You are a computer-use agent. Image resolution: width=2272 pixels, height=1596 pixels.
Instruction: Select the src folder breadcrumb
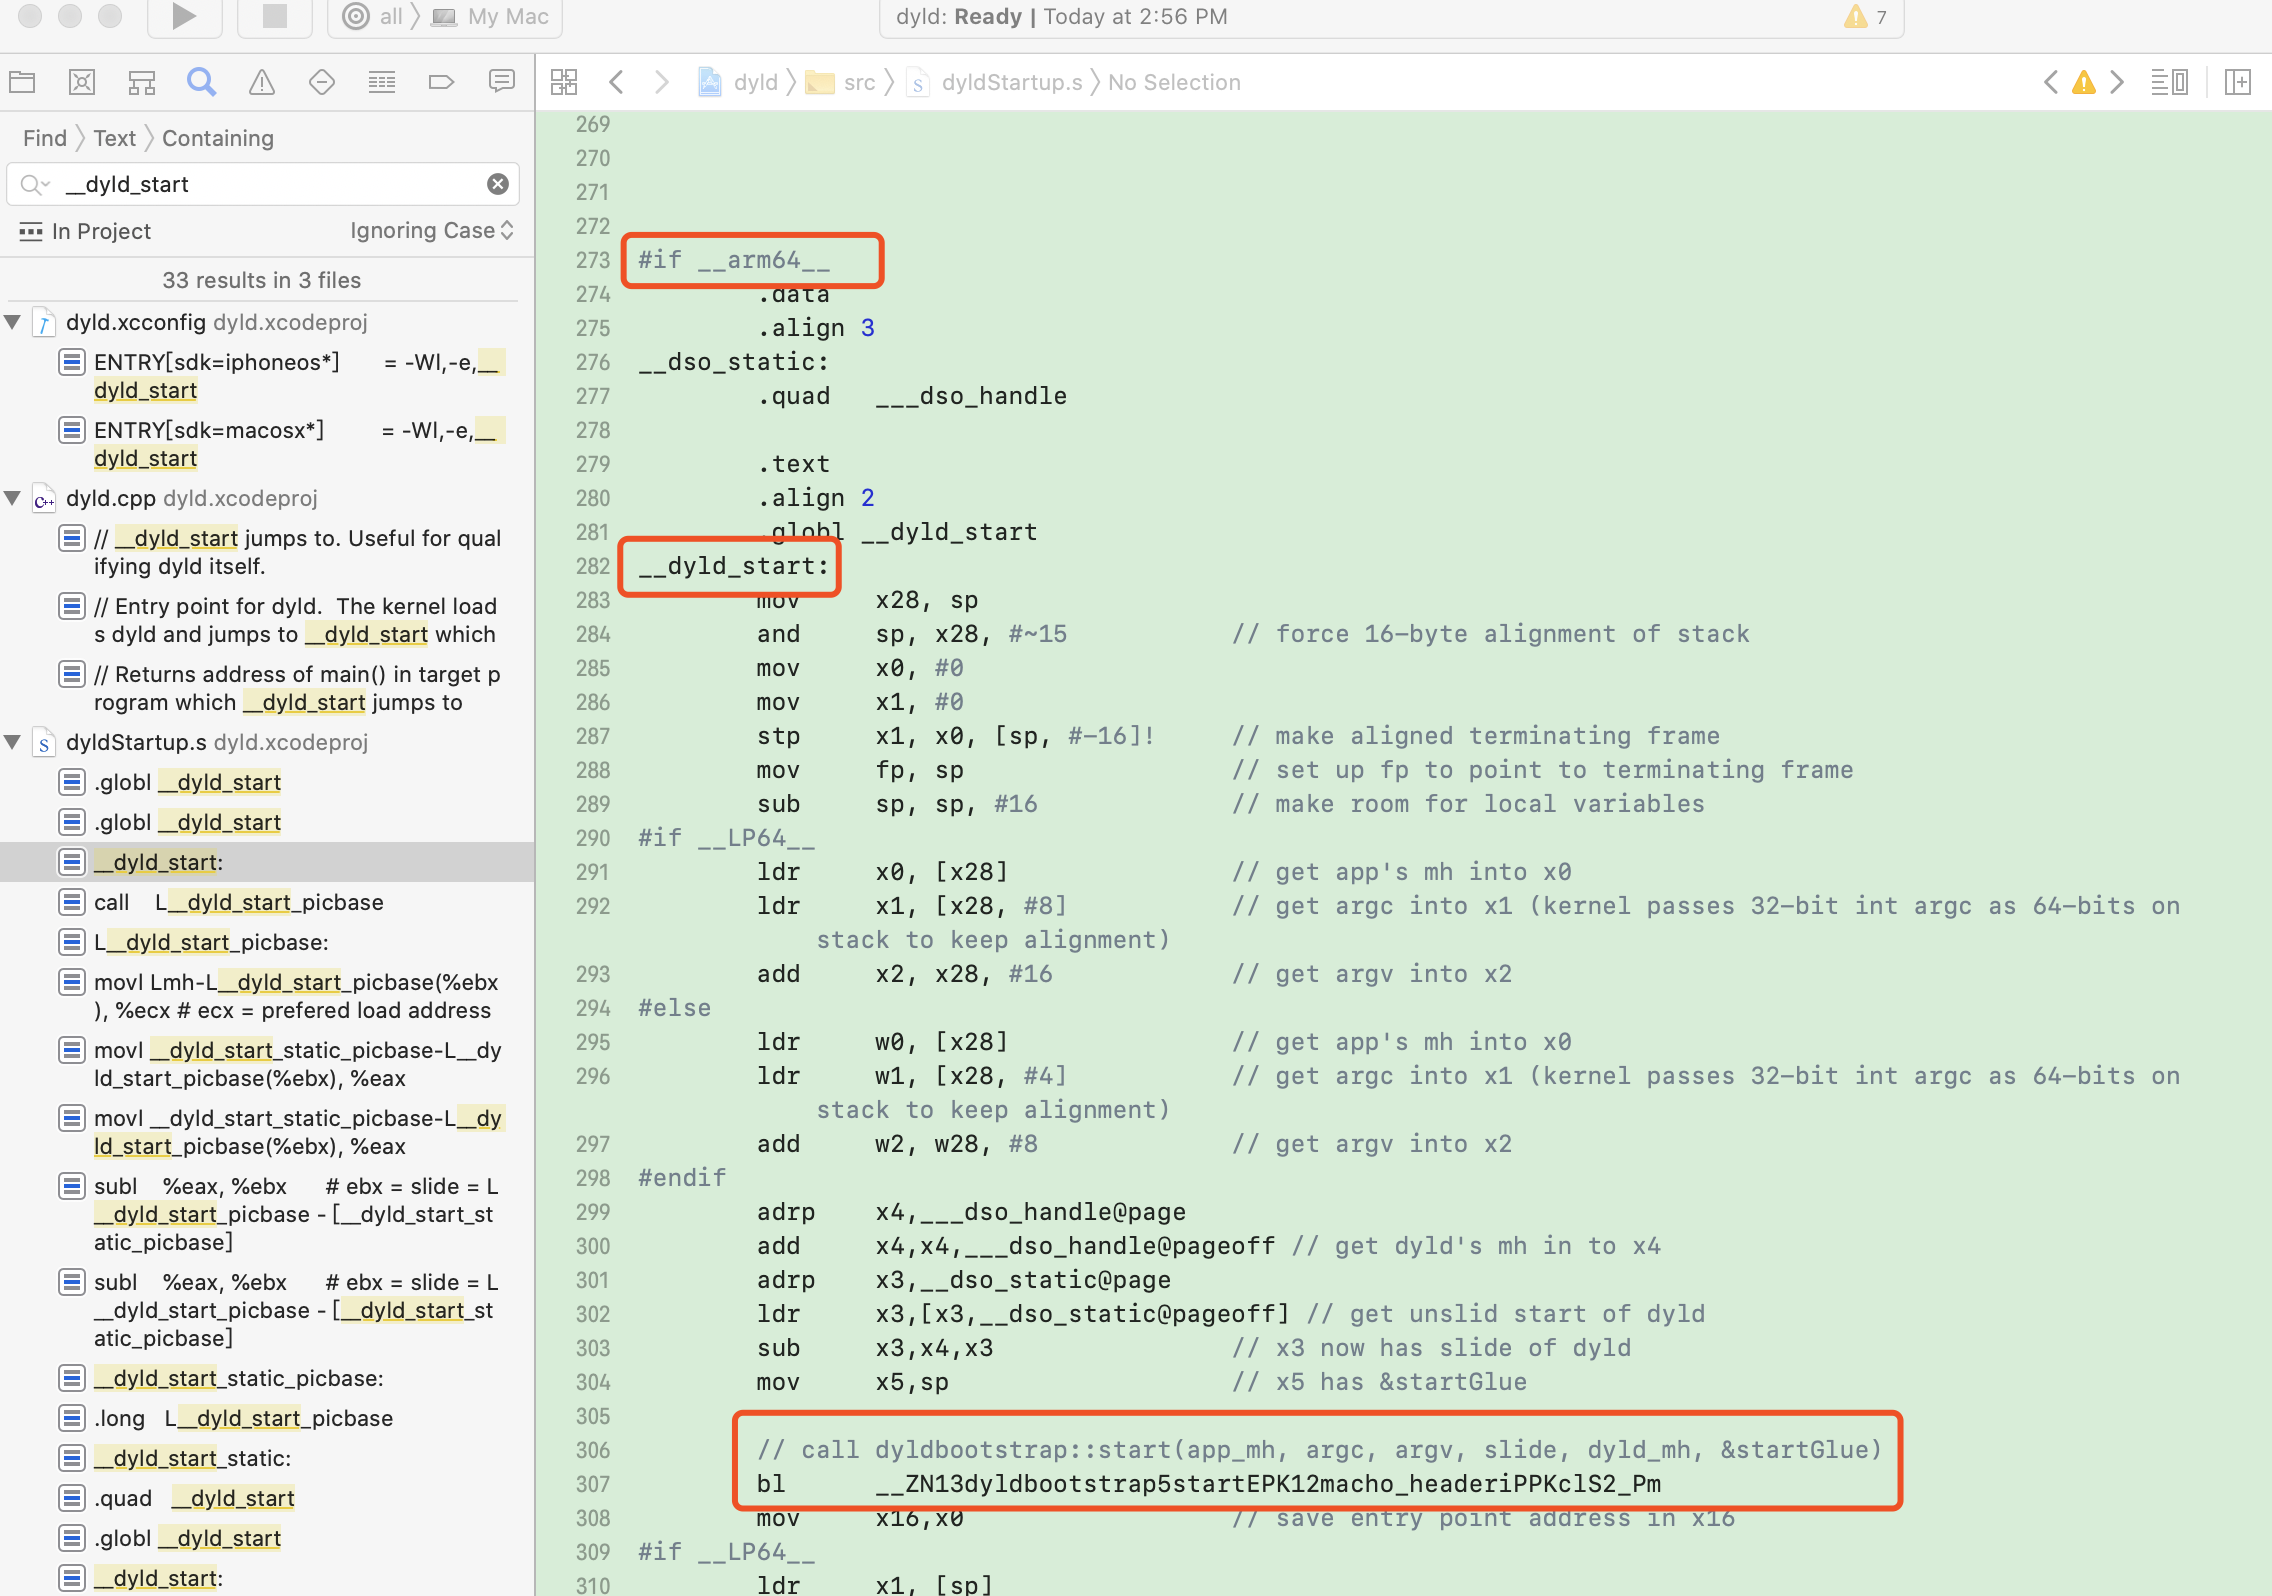click(858, 82)
